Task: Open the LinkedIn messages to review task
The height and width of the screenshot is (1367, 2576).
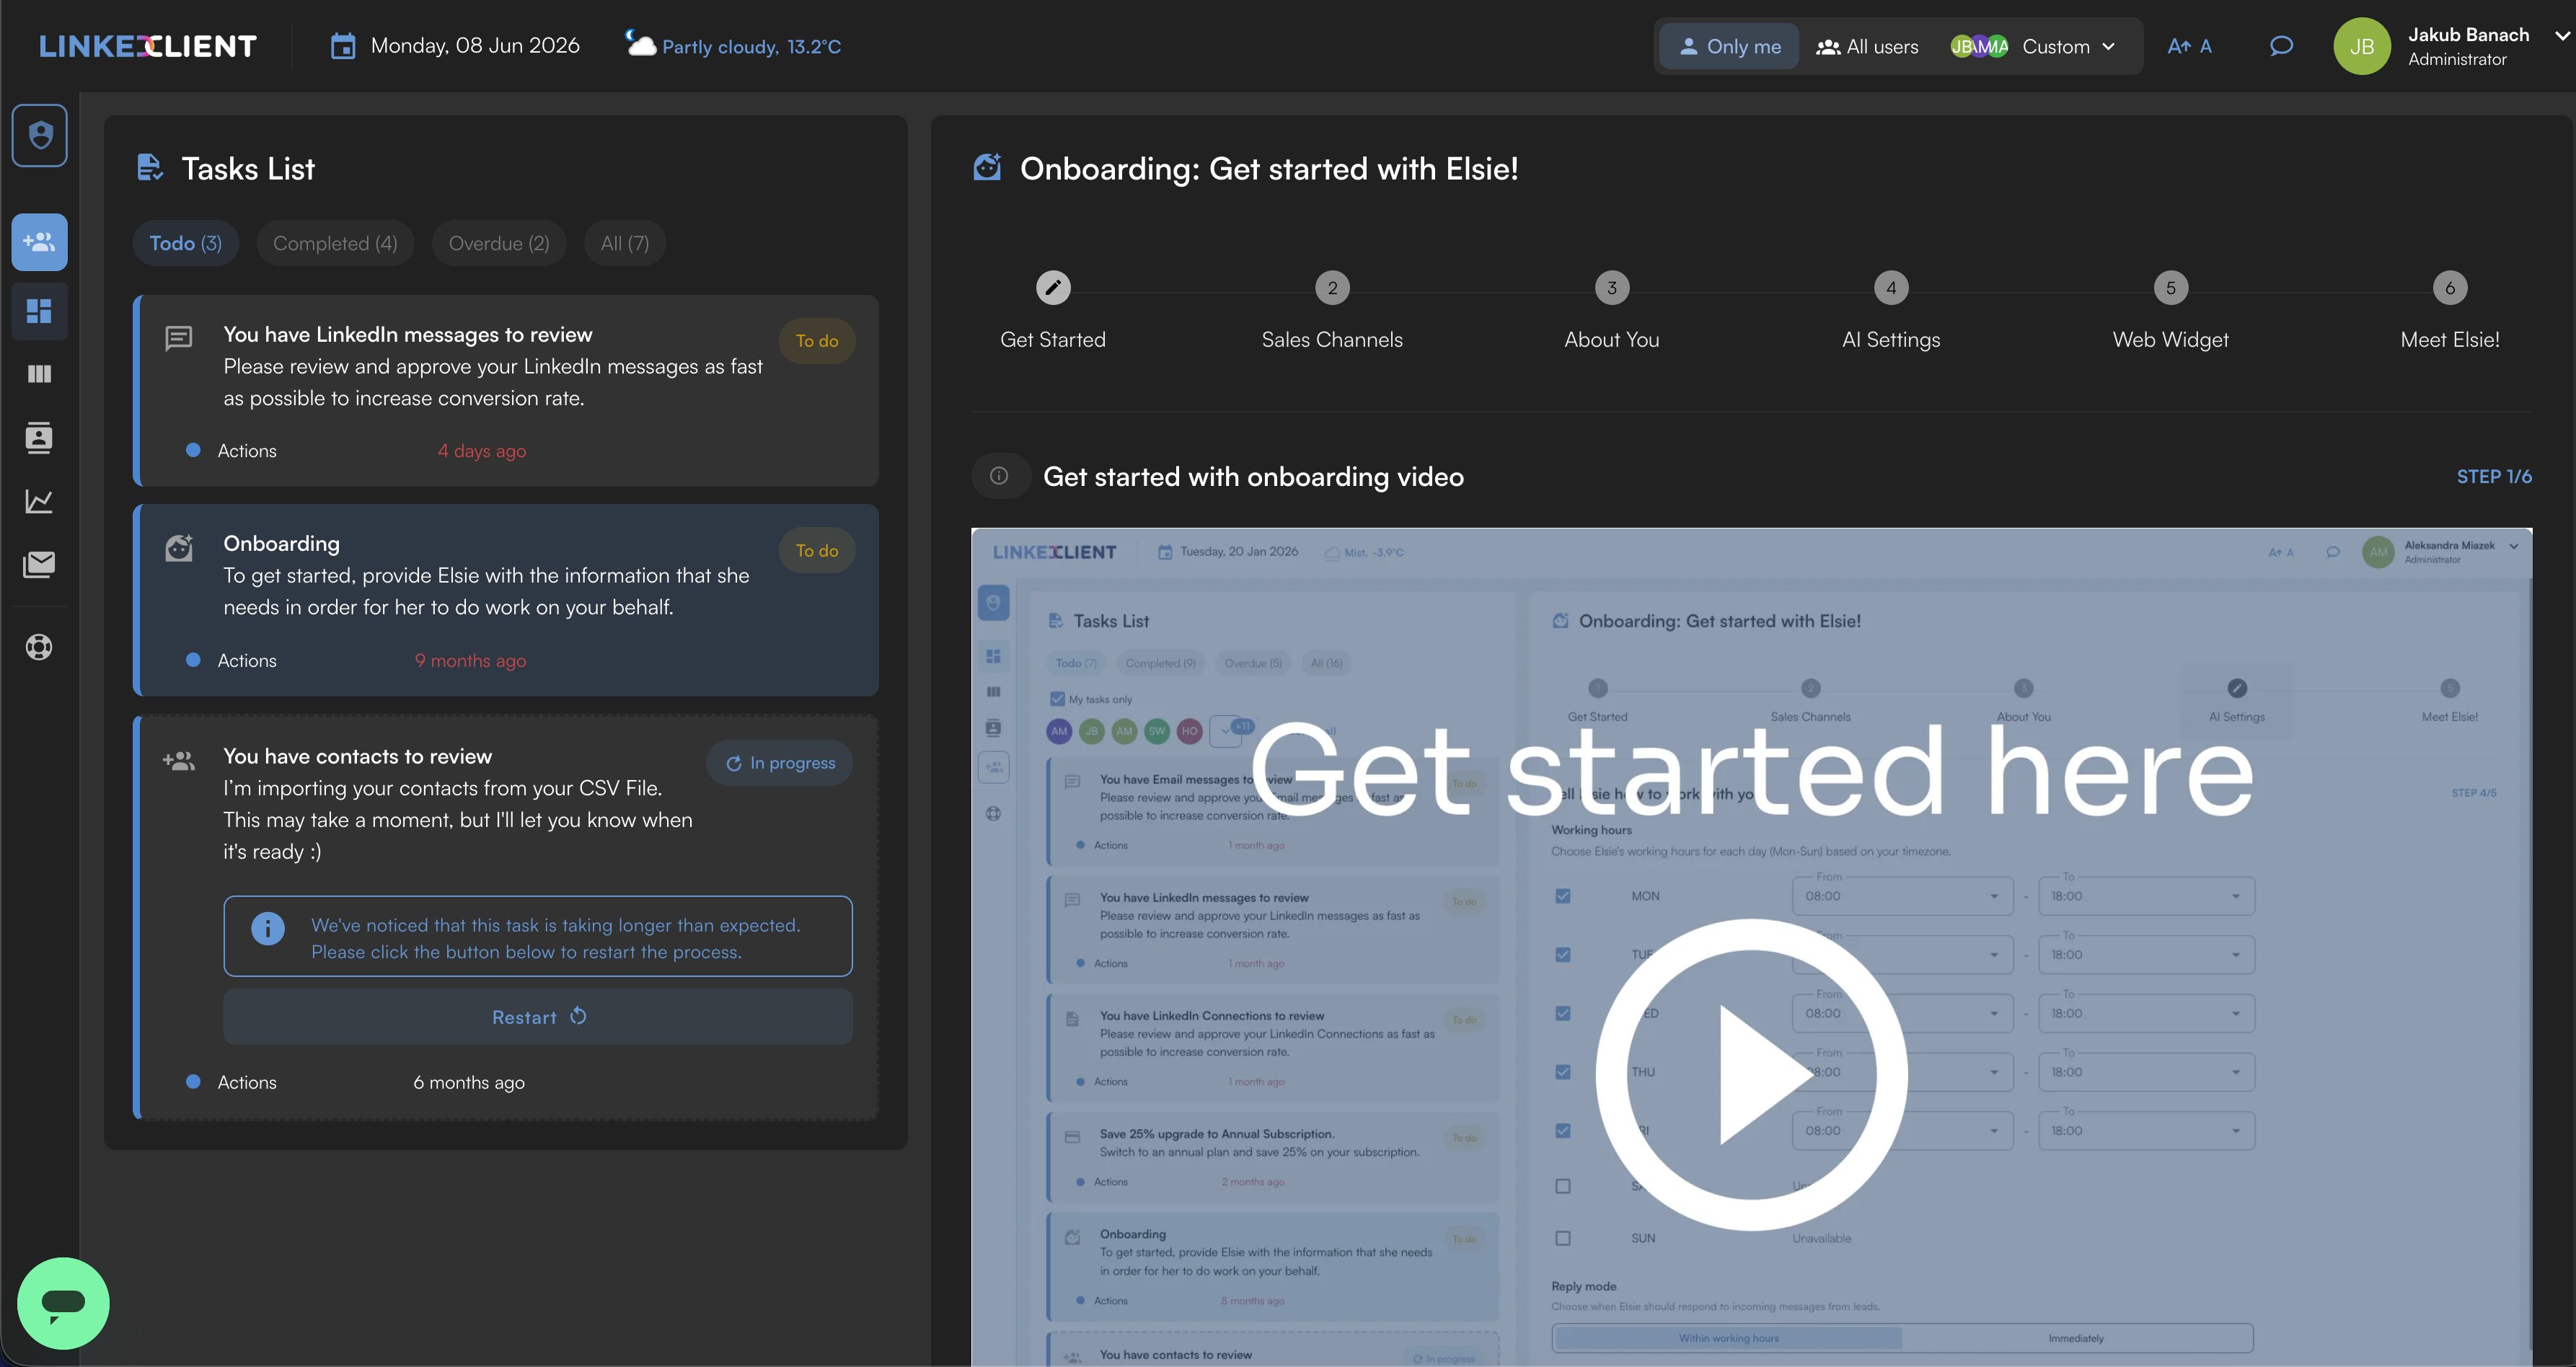Action: (506, 391)
